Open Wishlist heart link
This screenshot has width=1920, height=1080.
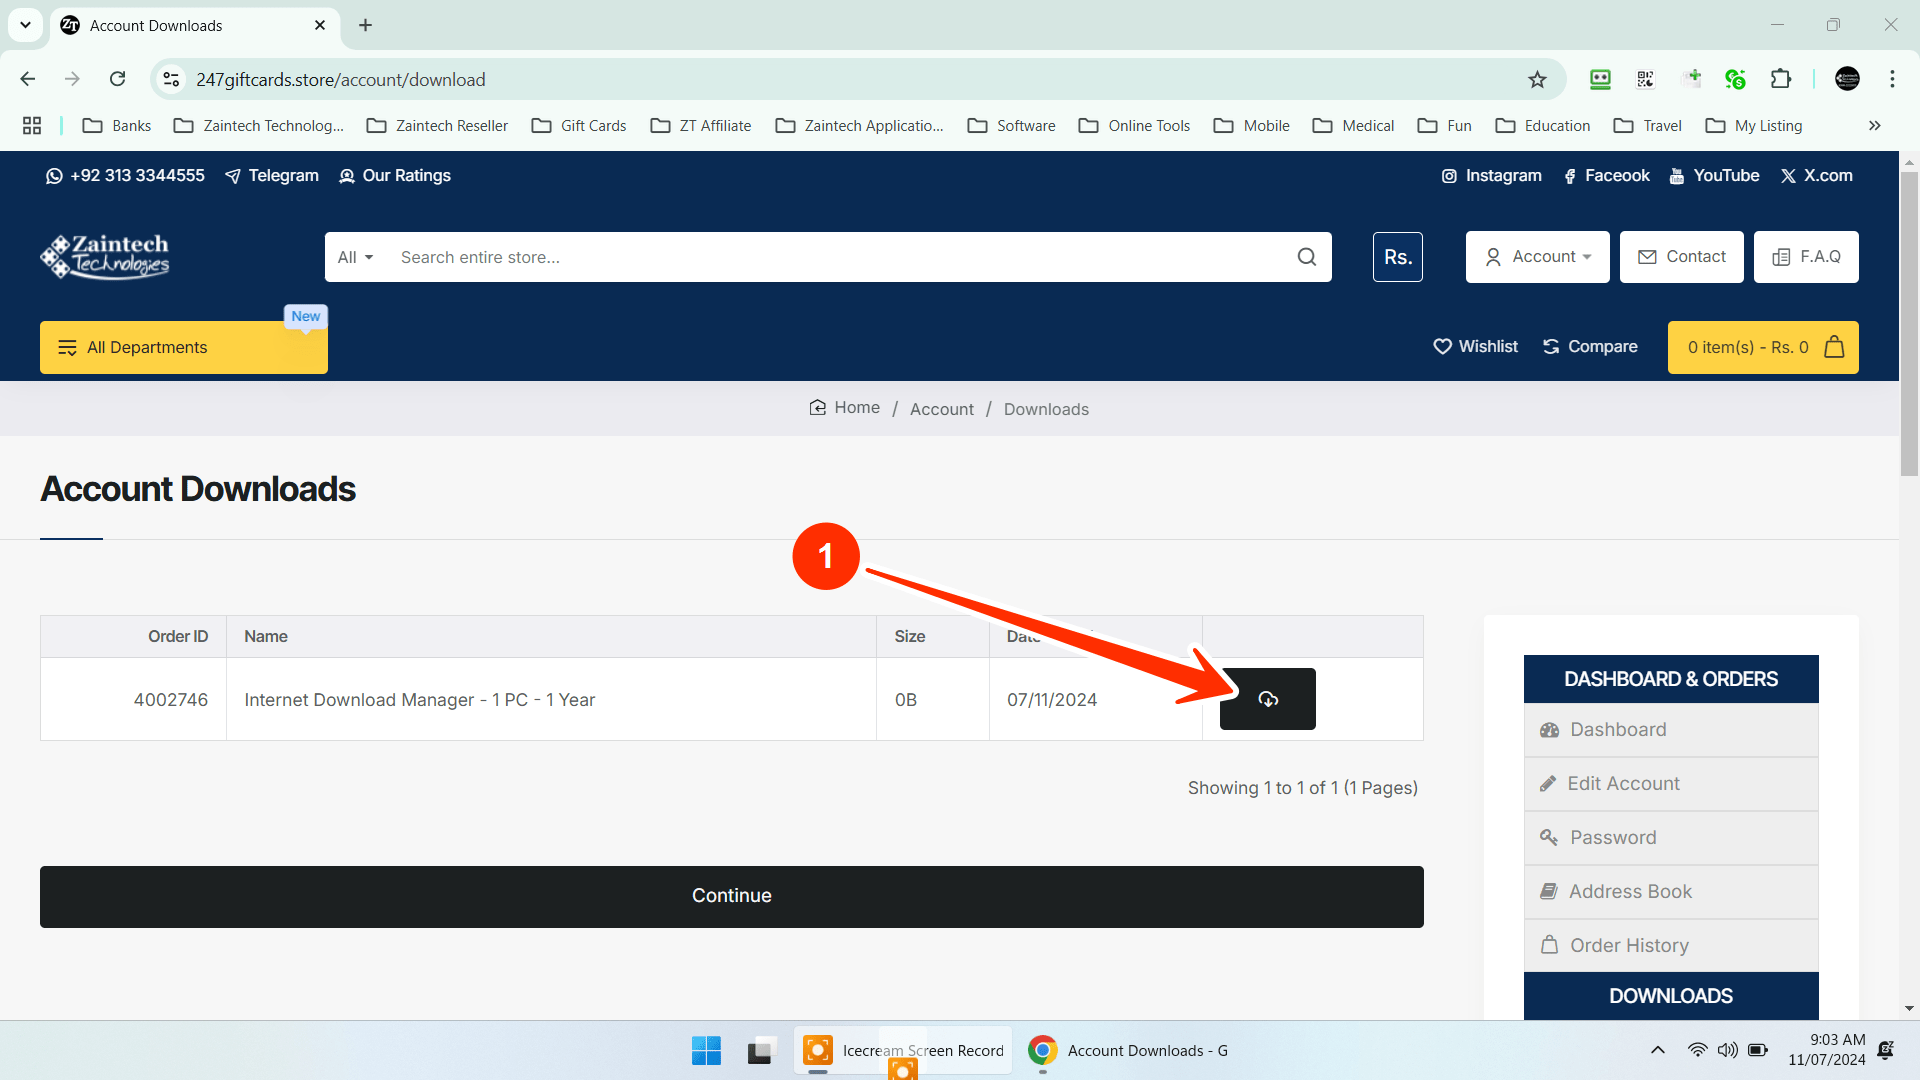click(x=1475, y=347)
